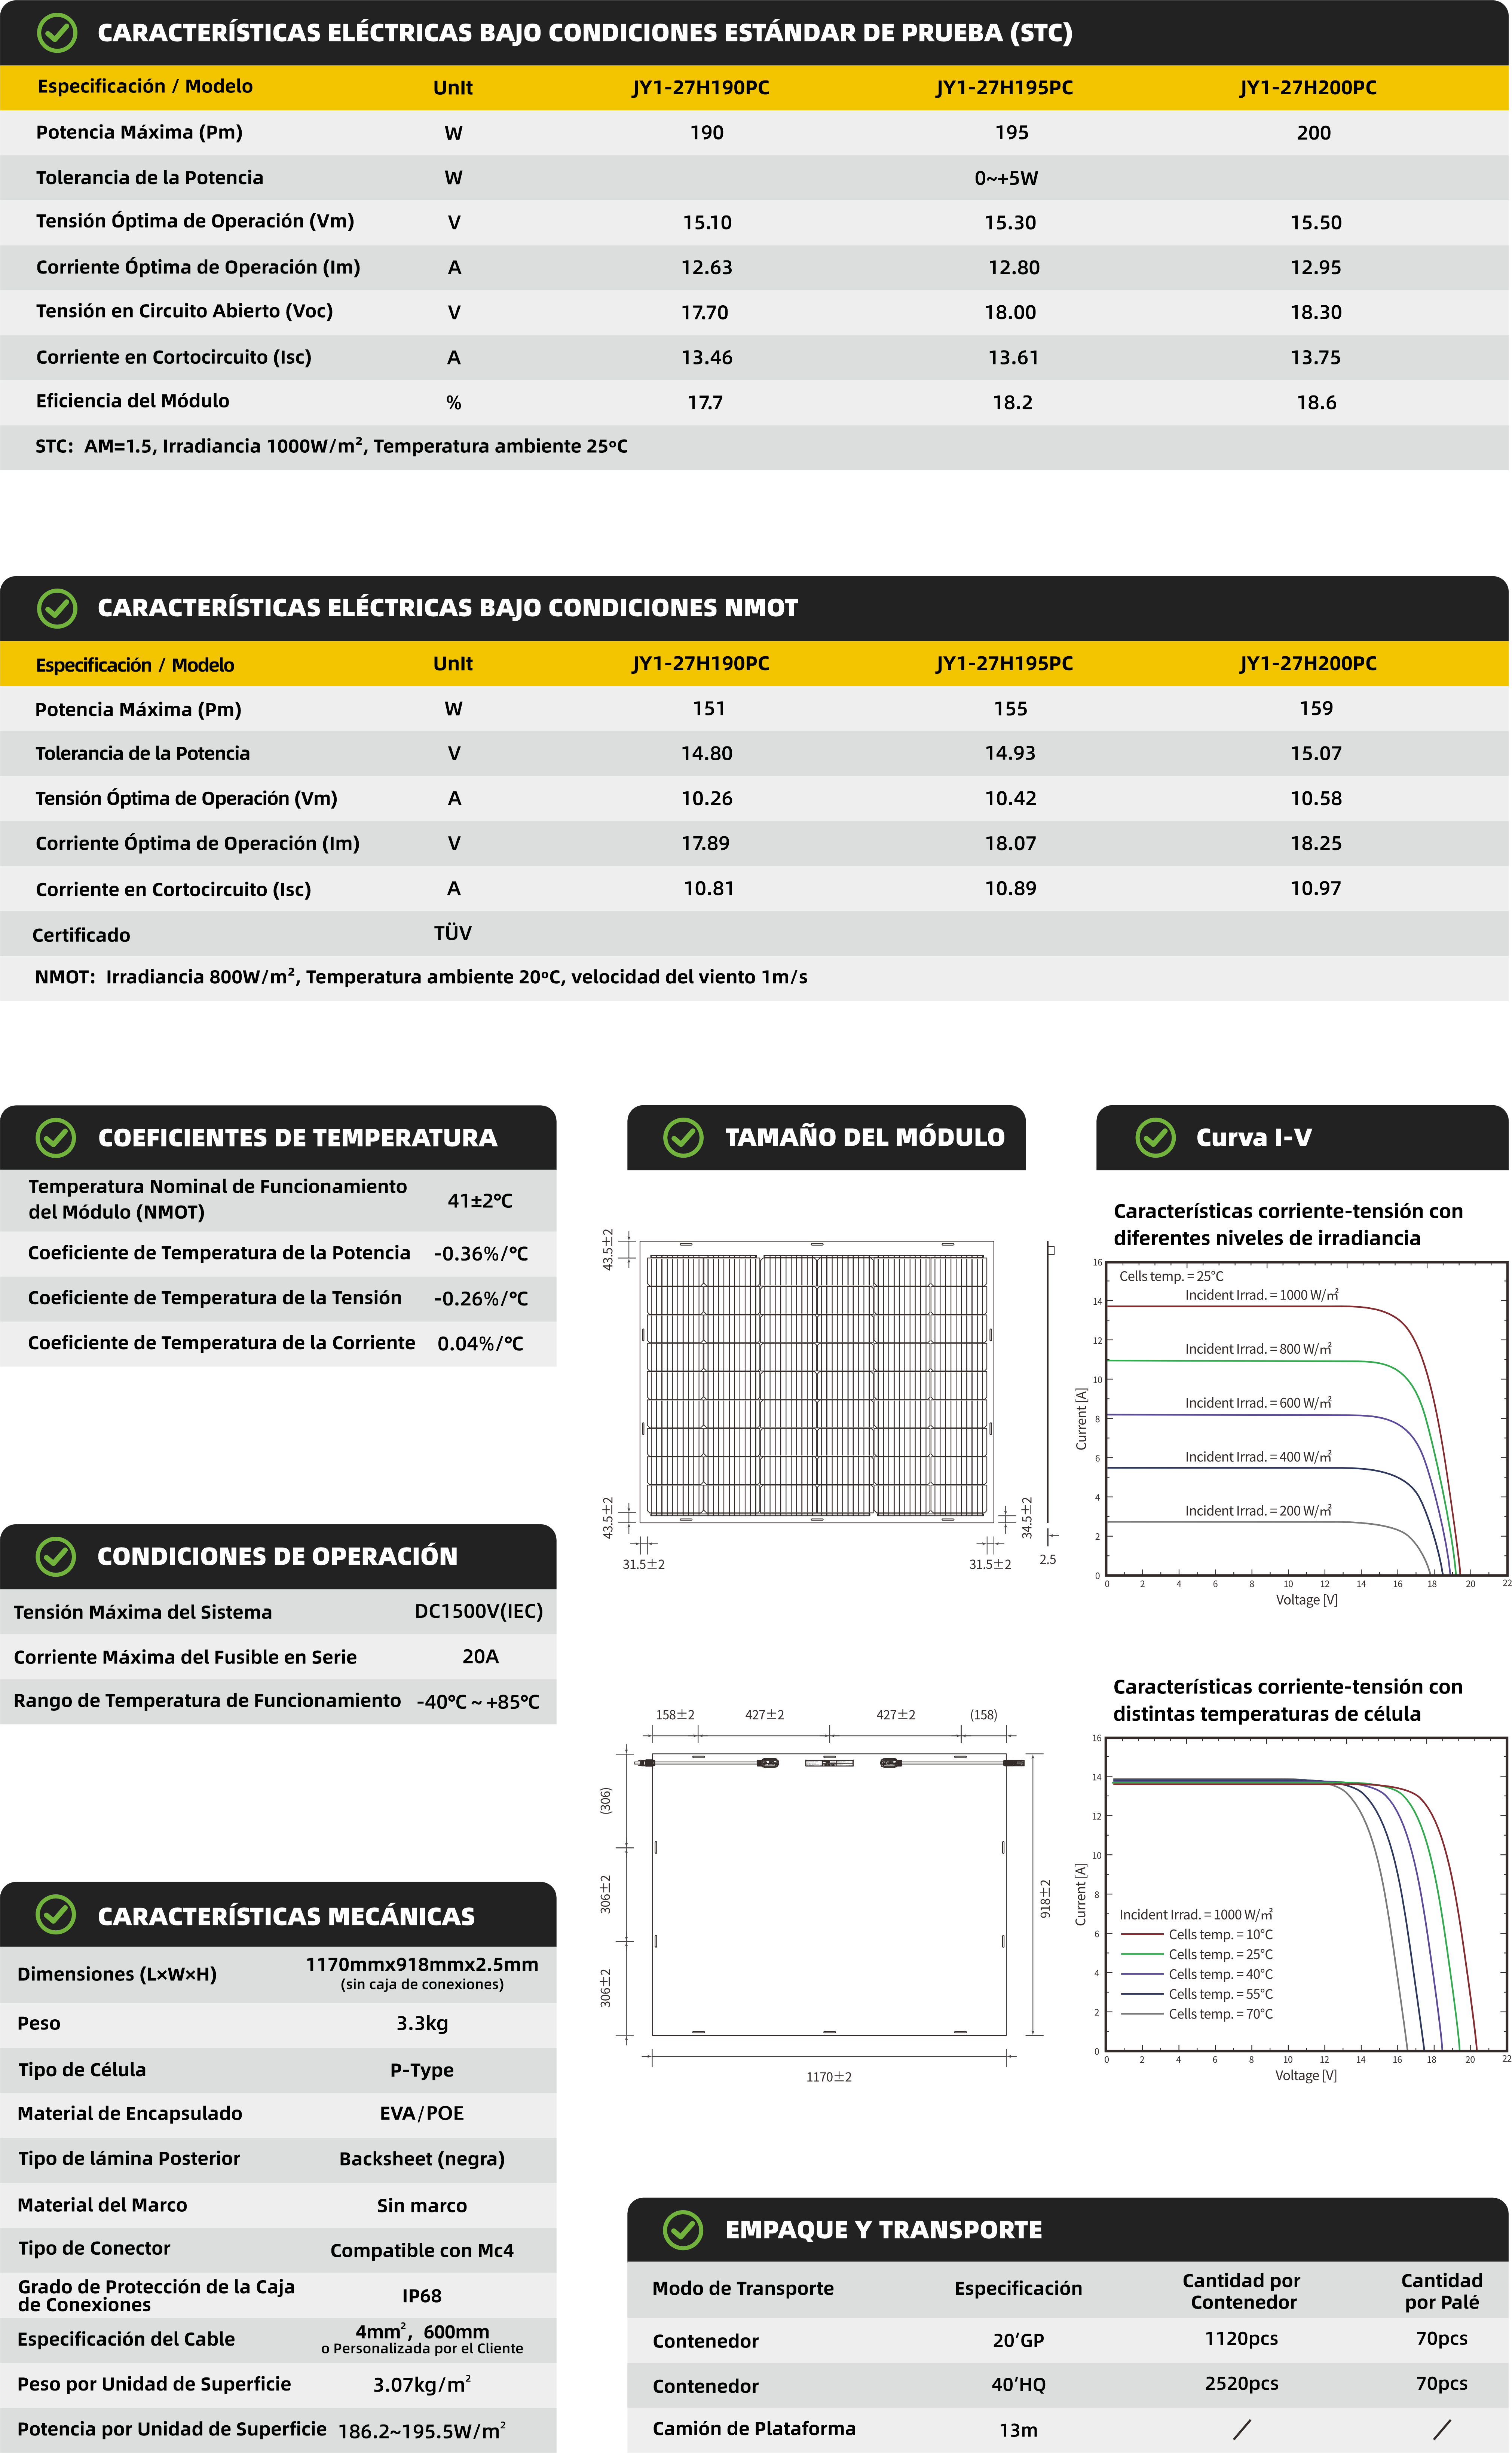Click the checkmark icon beside Empaque y Transporte
Screen dimensions: 1512x2453
click(x=684, y=2230)
